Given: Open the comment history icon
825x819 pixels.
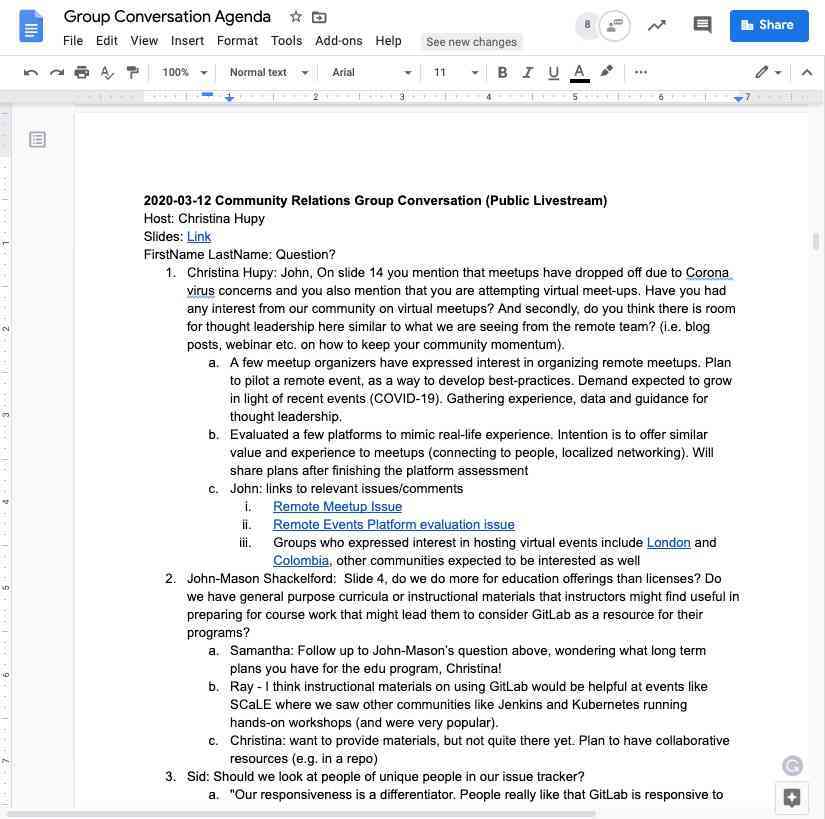Looking at the screenshot, I should 702,24.
